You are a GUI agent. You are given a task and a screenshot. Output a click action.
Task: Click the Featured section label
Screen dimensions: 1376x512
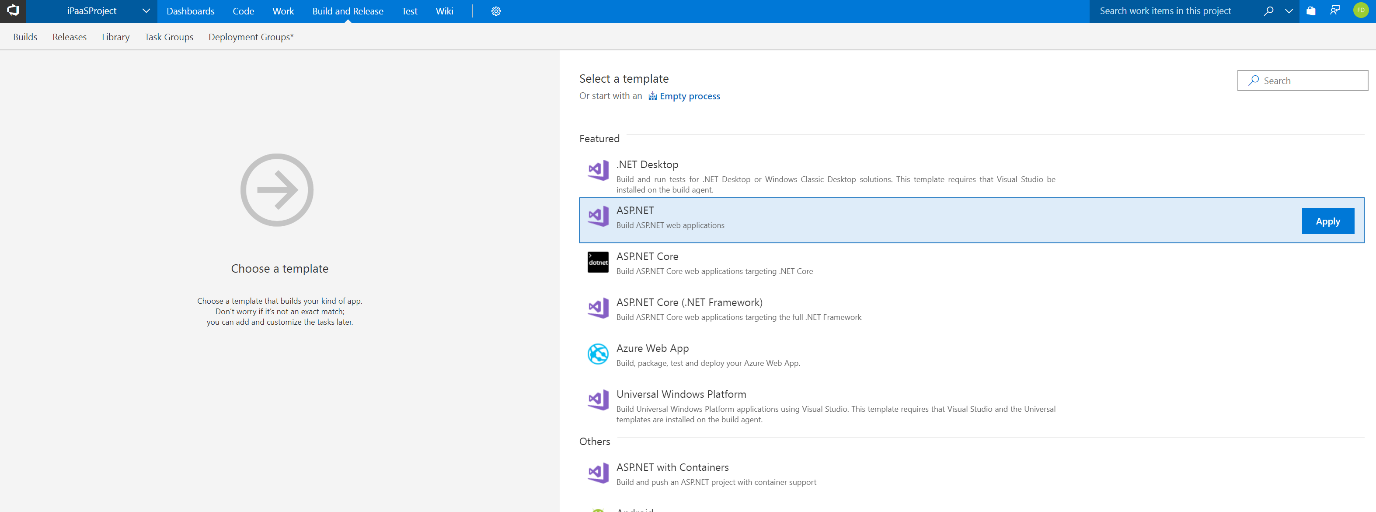click(599, 138)
